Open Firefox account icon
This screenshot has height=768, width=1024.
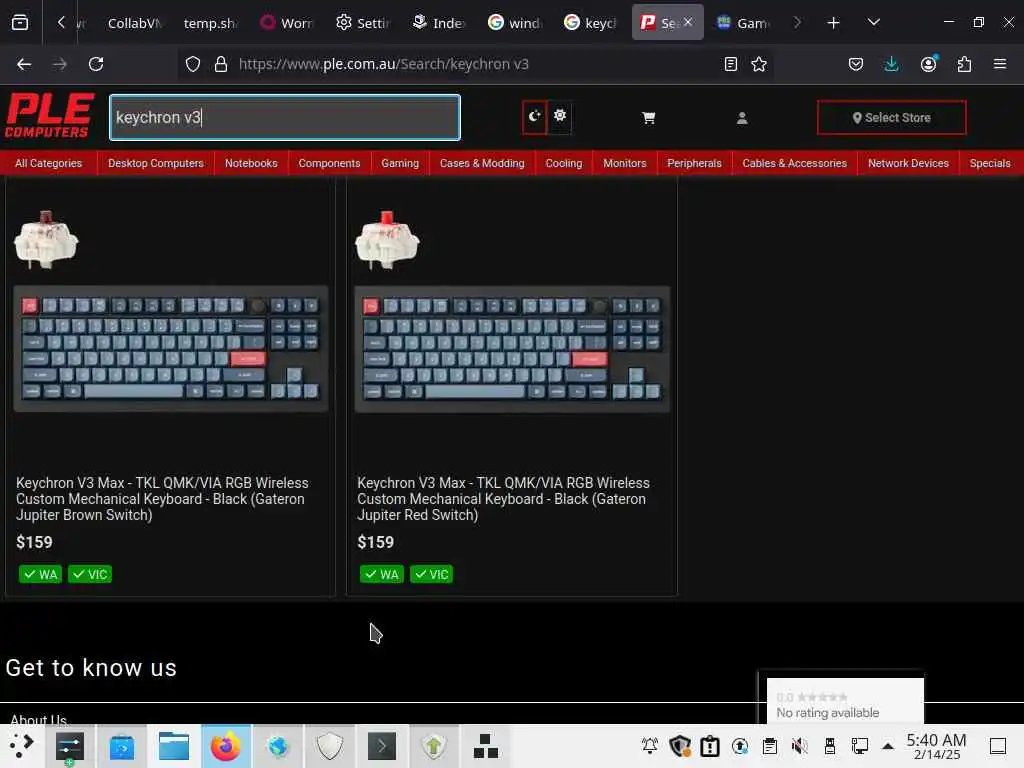928,64
